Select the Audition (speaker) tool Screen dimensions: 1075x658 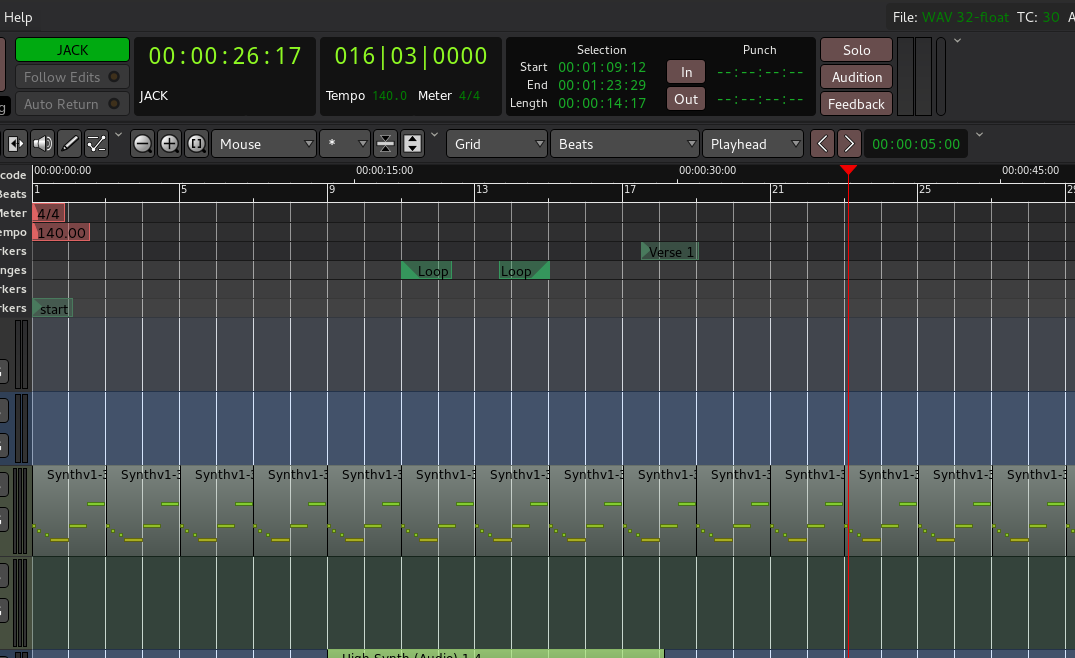pos(43,144)
